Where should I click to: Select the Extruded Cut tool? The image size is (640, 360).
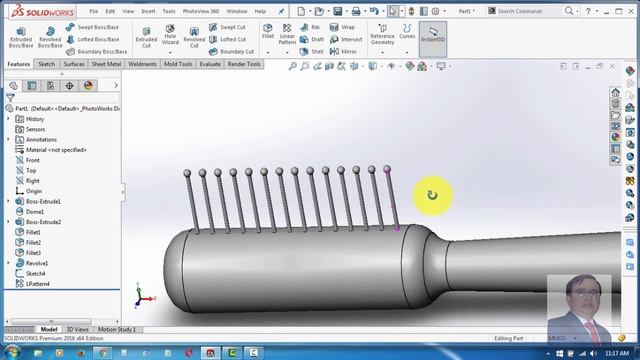coord(146,37)
